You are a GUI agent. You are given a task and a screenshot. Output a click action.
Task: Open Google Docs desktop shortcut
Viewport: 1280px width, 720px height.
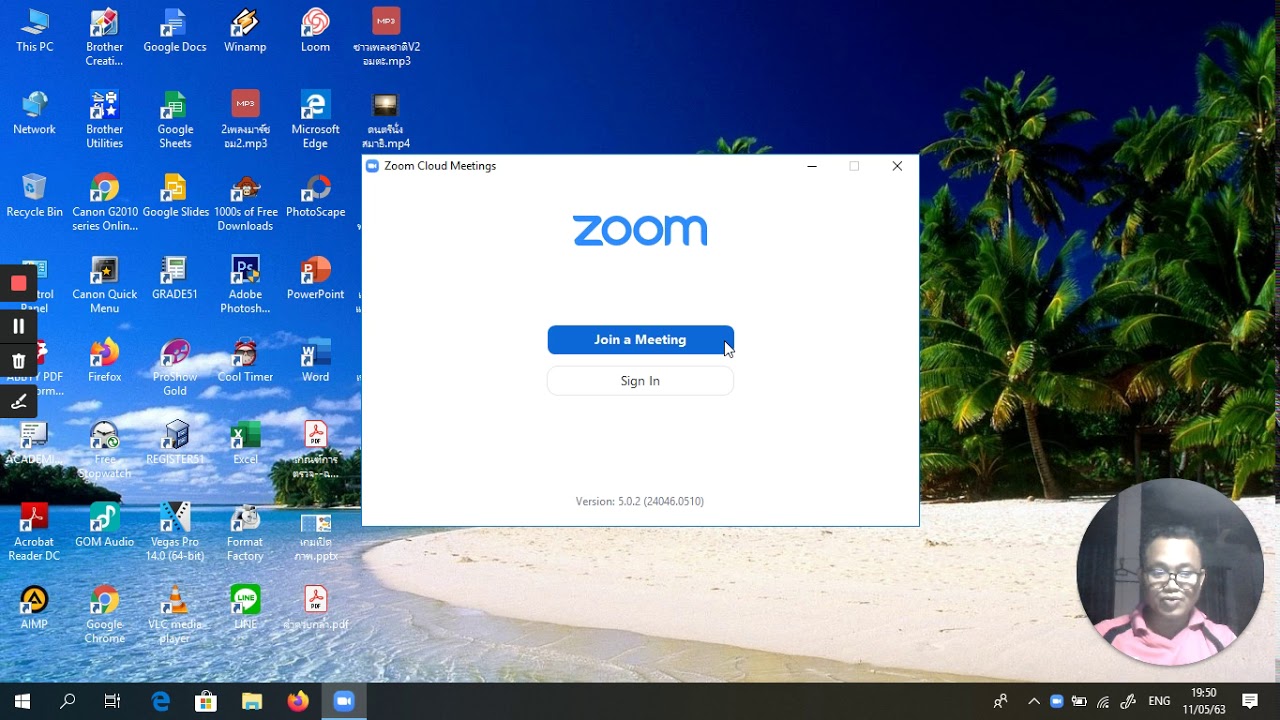pos(175,31)
